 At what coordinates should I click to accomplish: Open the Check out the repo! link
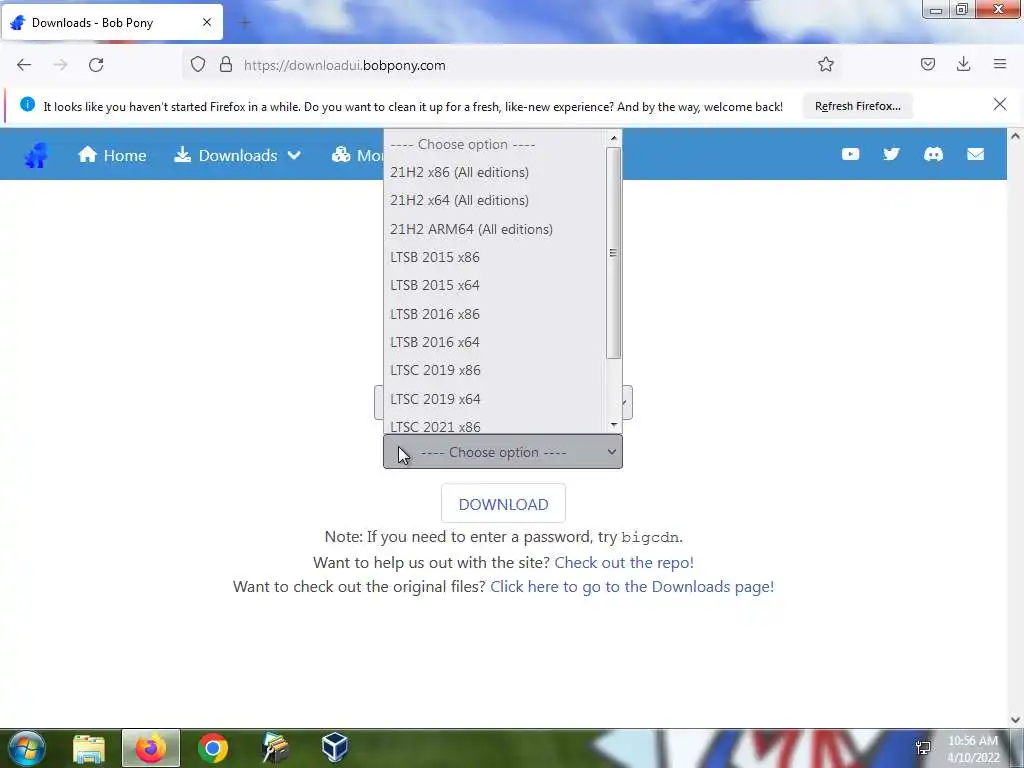click(x=624, y=562)
